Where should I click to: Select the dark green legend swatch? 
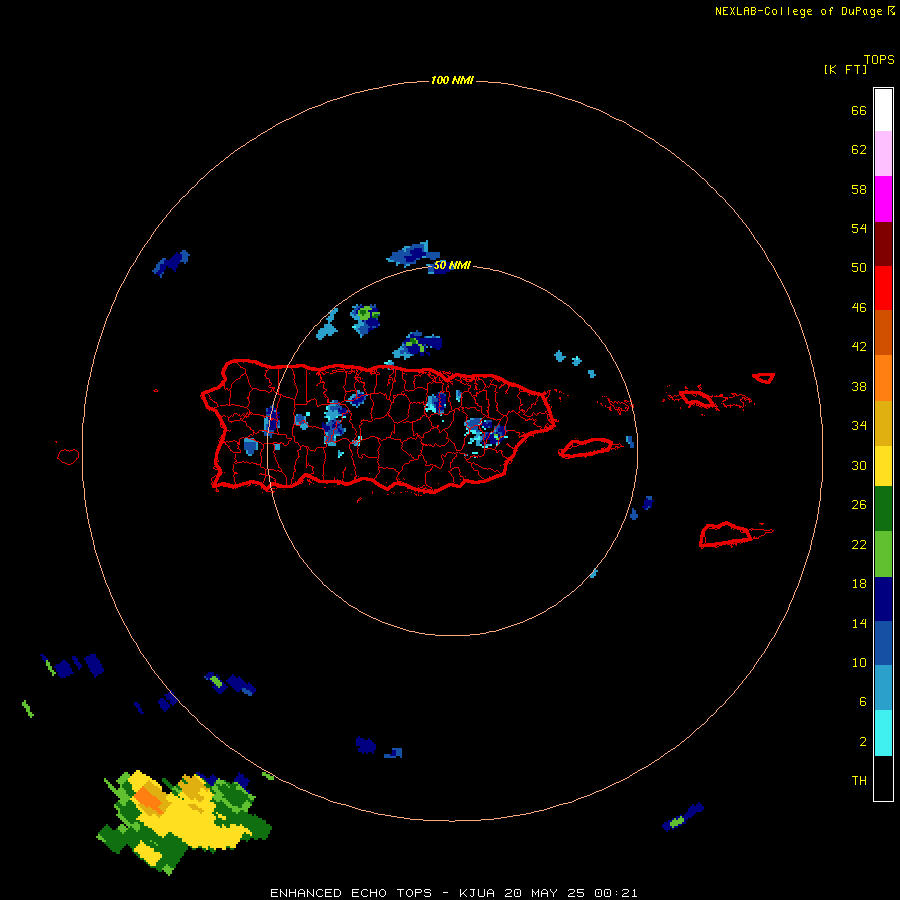883,508
